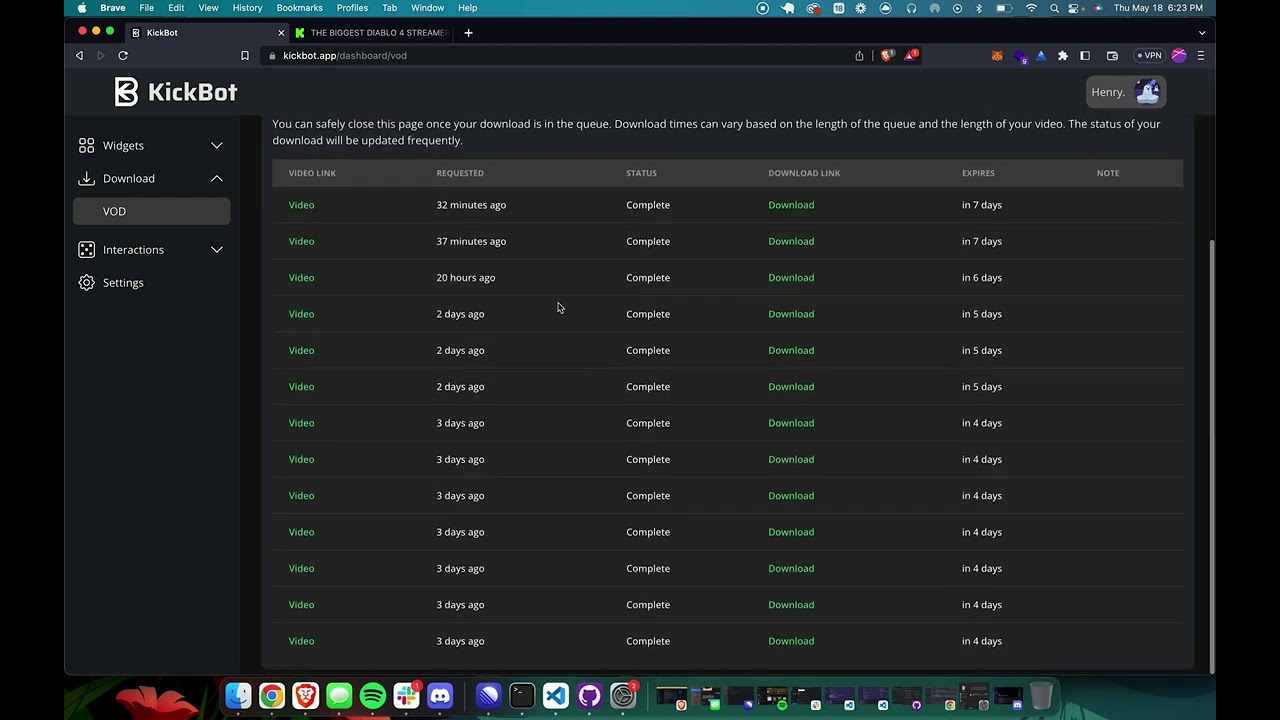
Task: Click Download for the 37 minutes ago row
Action: coord(791,241)
